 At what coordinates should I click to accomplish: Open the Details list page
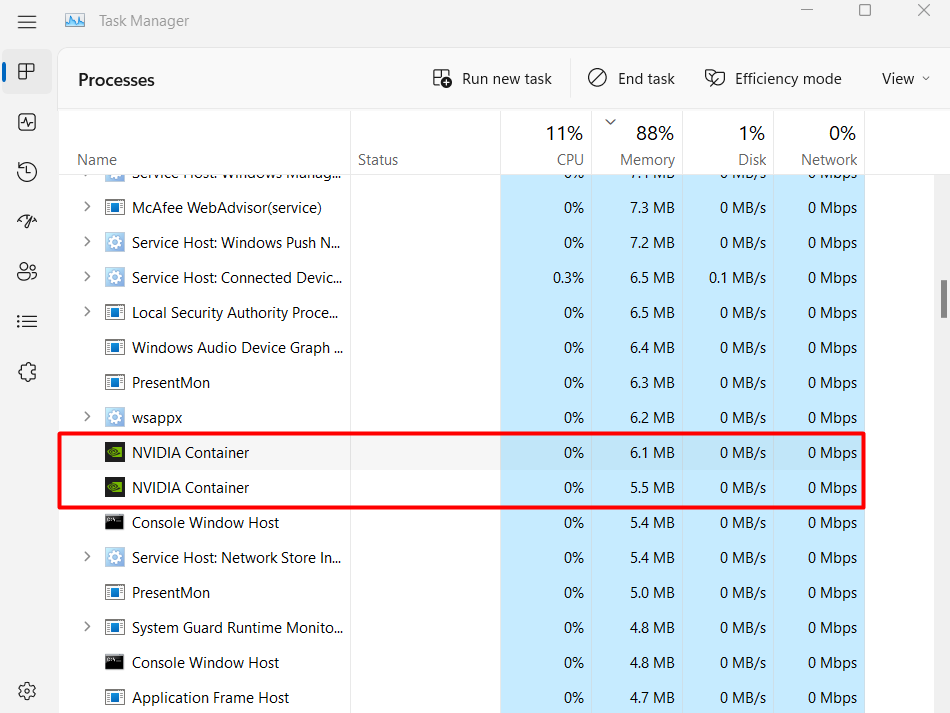pyautogui.click(x=27, y=321)
